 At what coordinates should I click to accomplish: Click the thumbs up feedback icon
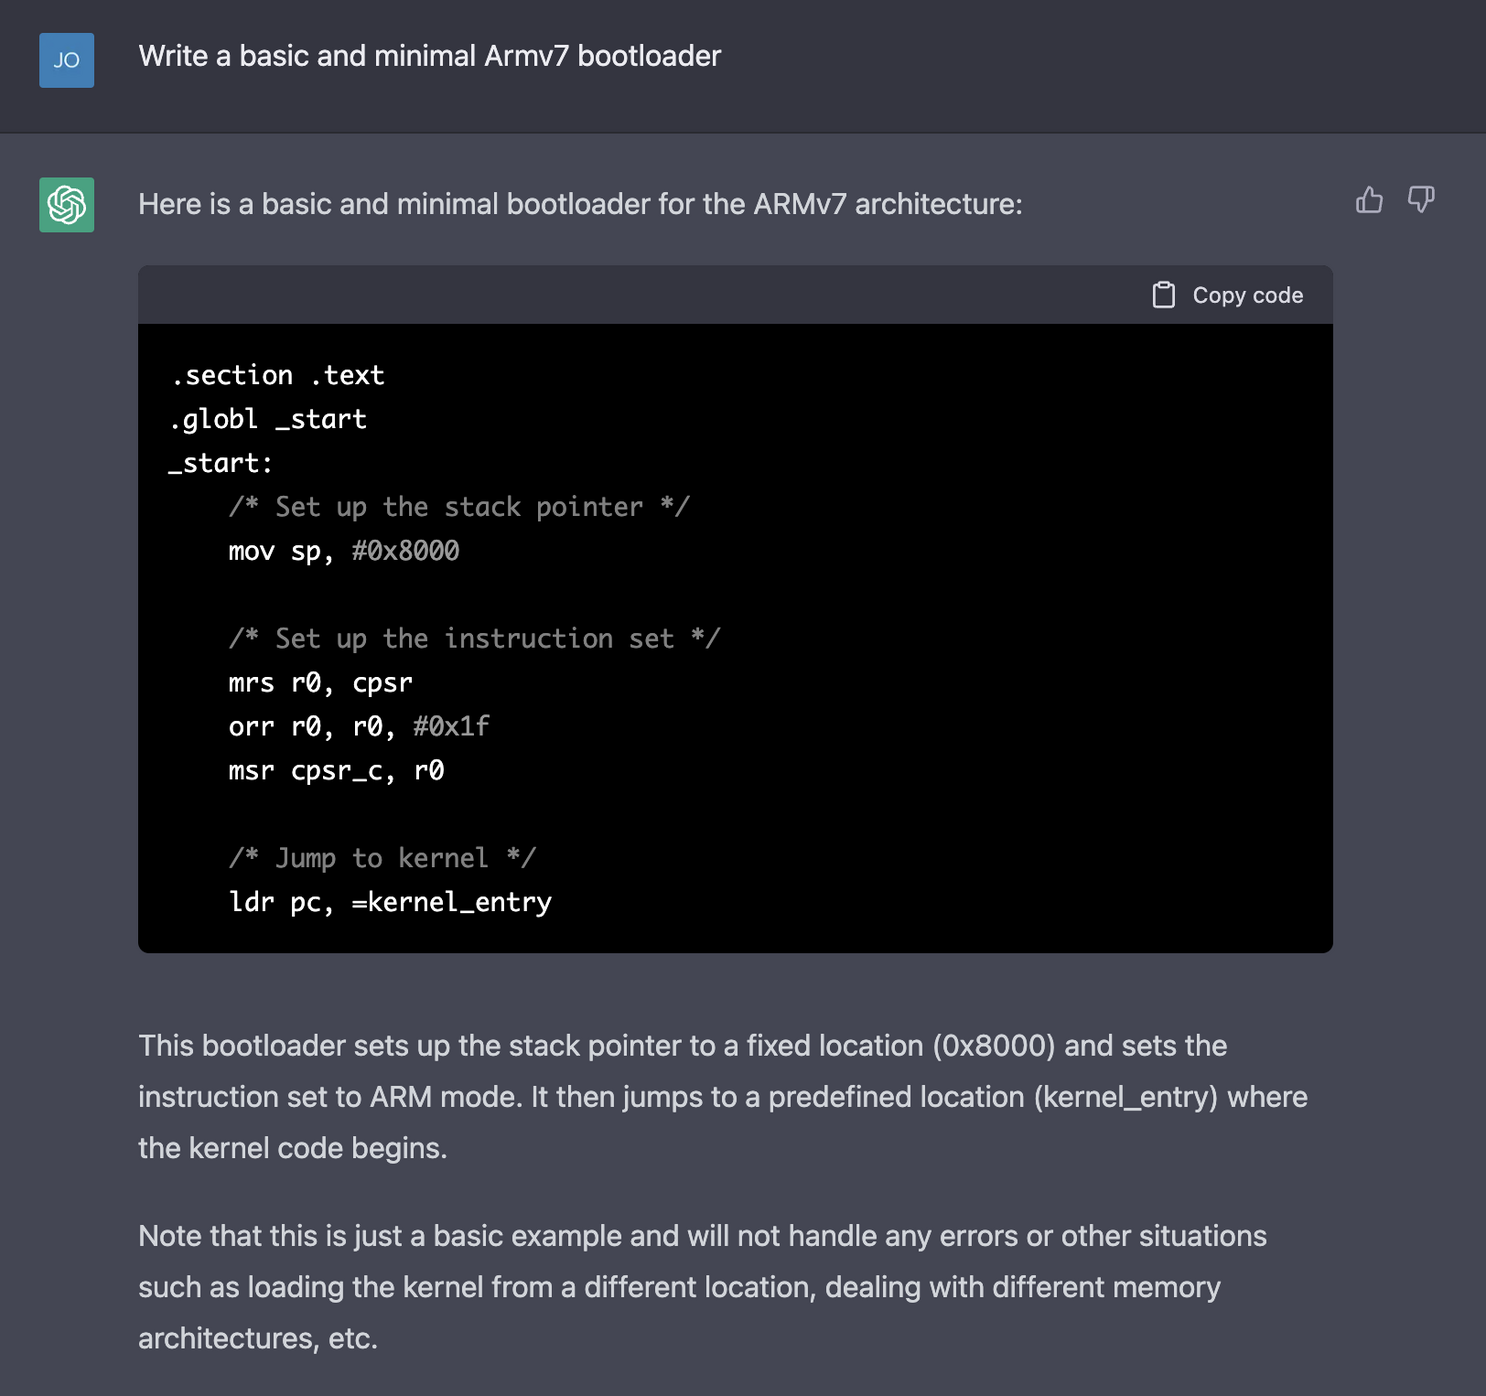click(1369, 200)
